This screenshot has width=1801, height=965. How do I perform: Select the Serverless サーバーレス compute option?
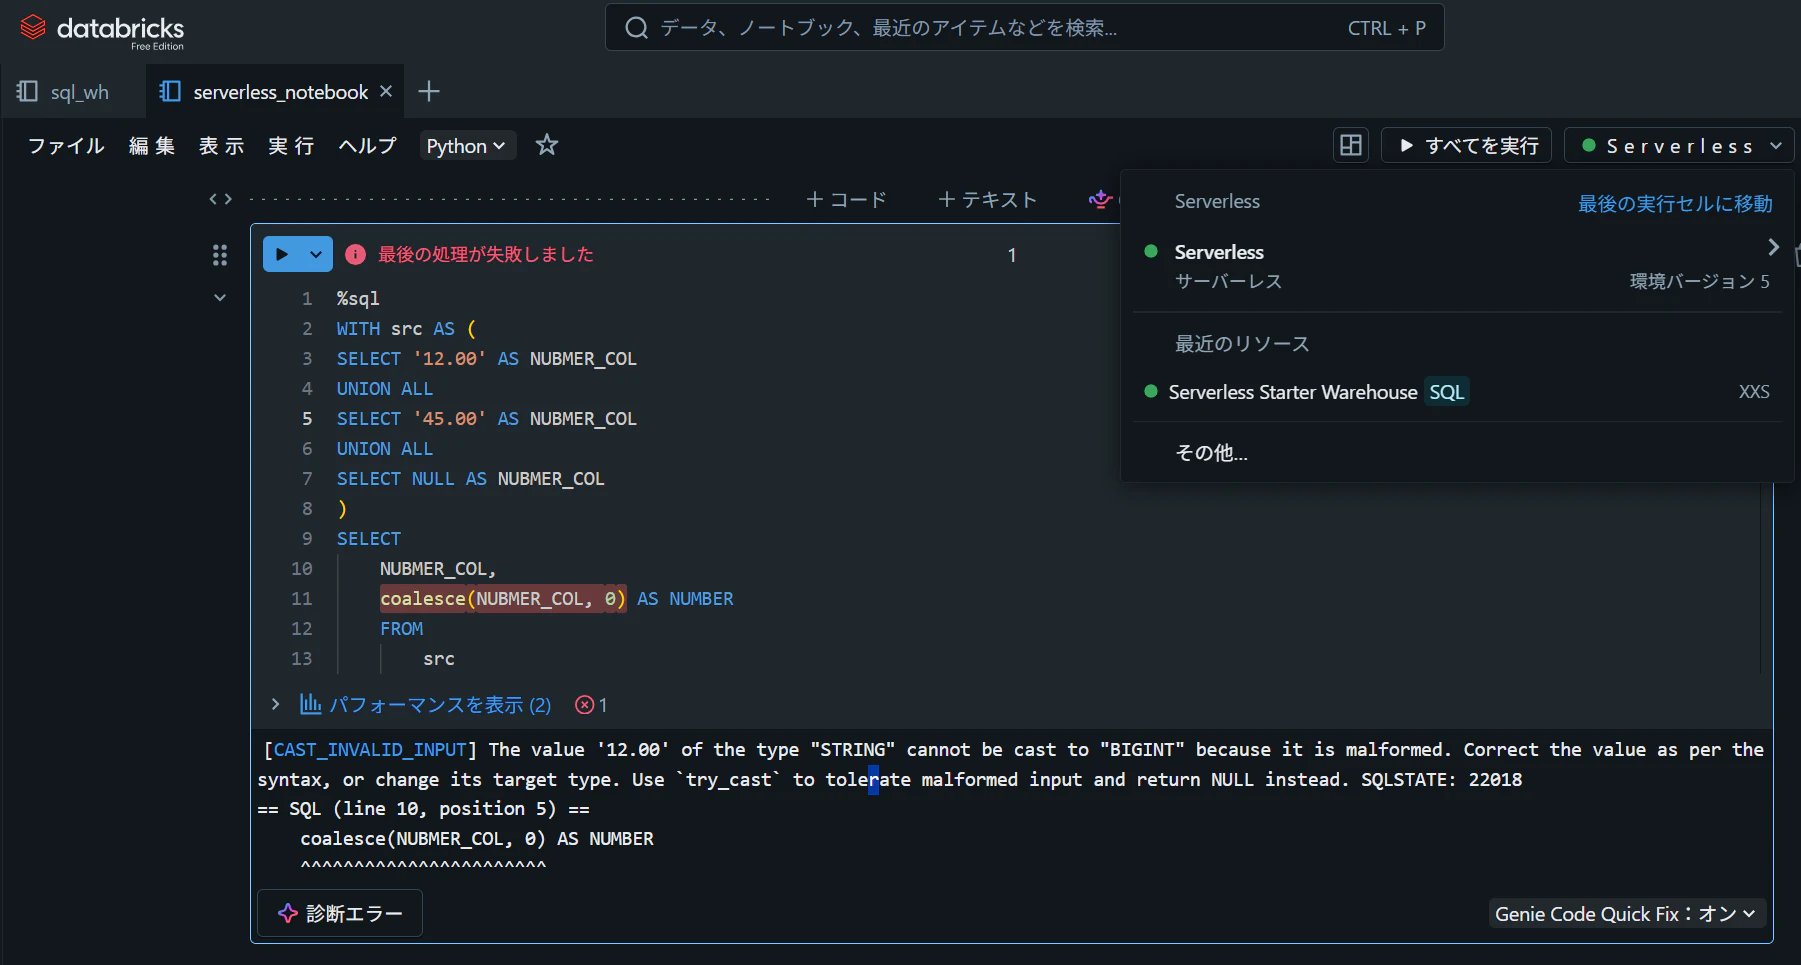[x=1457, y=265]
